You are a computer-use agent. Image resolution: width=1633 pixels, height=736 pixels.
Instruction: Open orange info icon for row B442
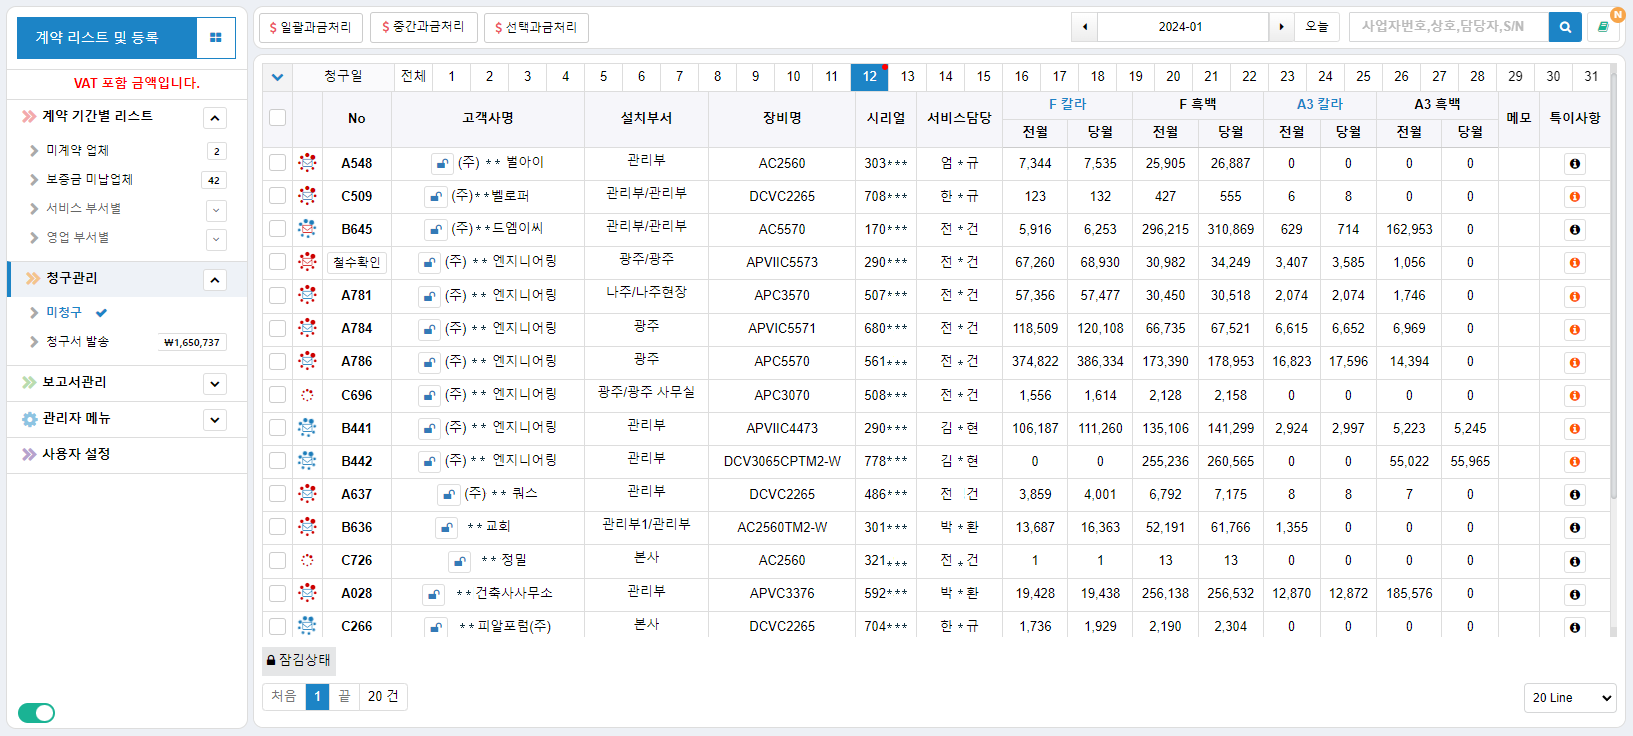click(1574, 461)
